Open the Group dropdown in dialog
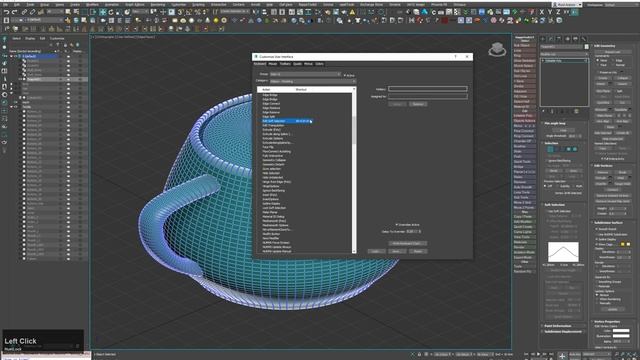The image size is (640, 360). [305, 74]
